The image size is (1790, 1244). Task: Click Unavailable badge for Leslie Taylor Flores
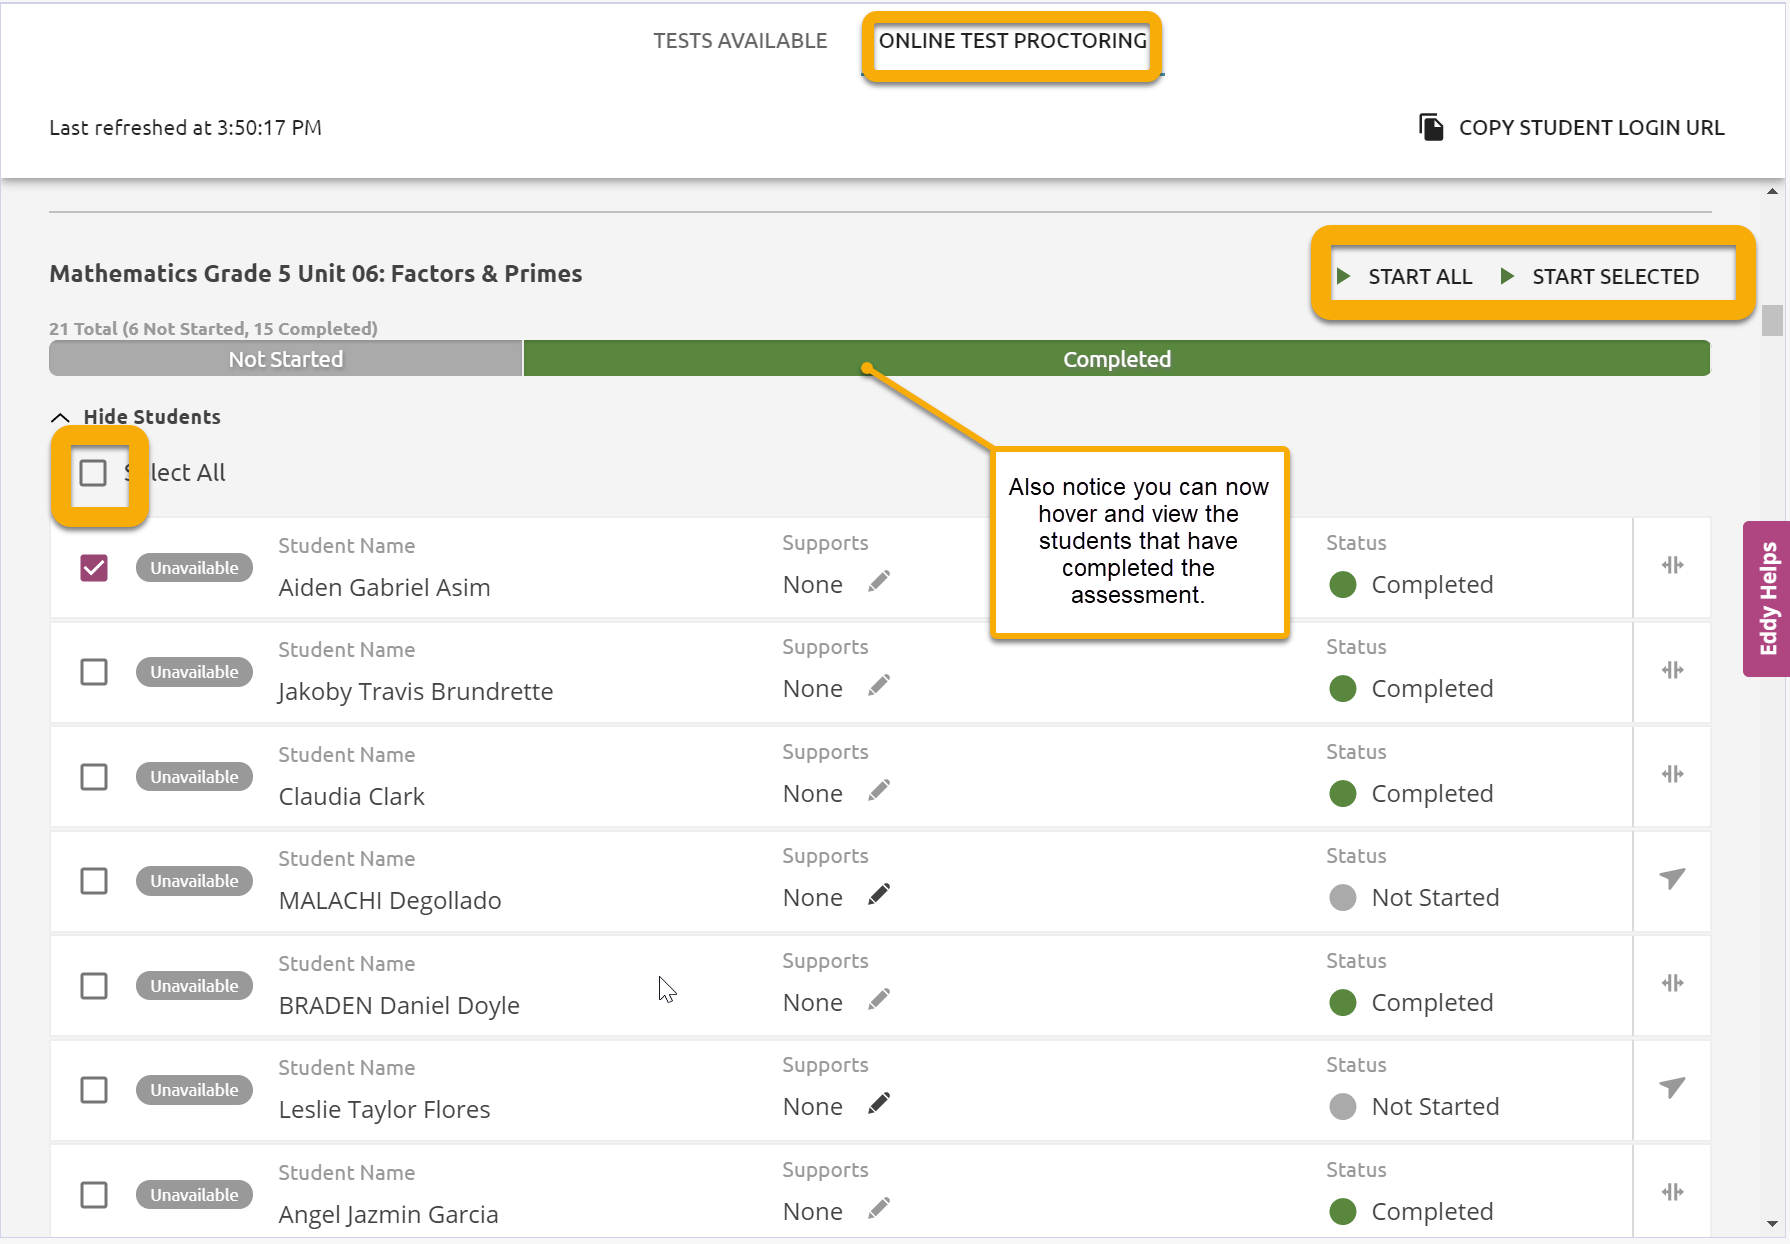[x=194, y=1090]
